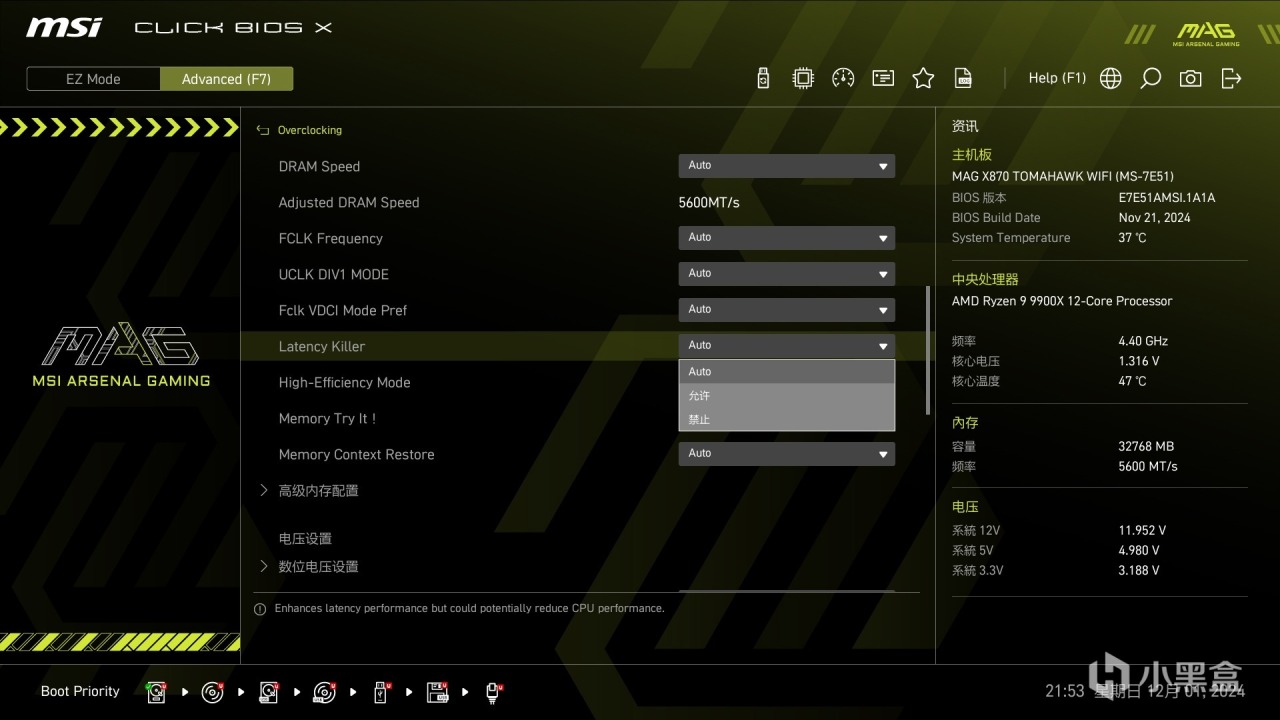Click the AMD Ryzen 9 9900X processor name

pyautogui.click(x=1062, y=301)
